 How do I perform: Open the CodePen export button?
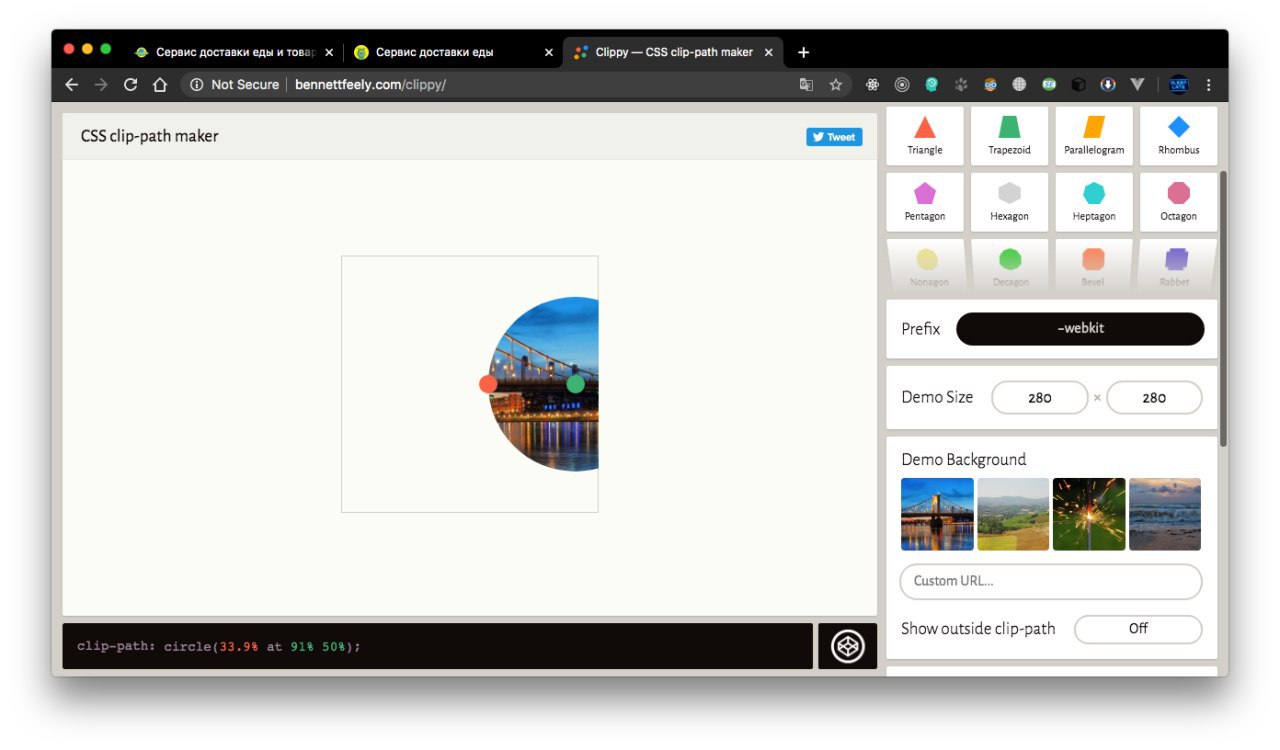[x=847, y=646]
